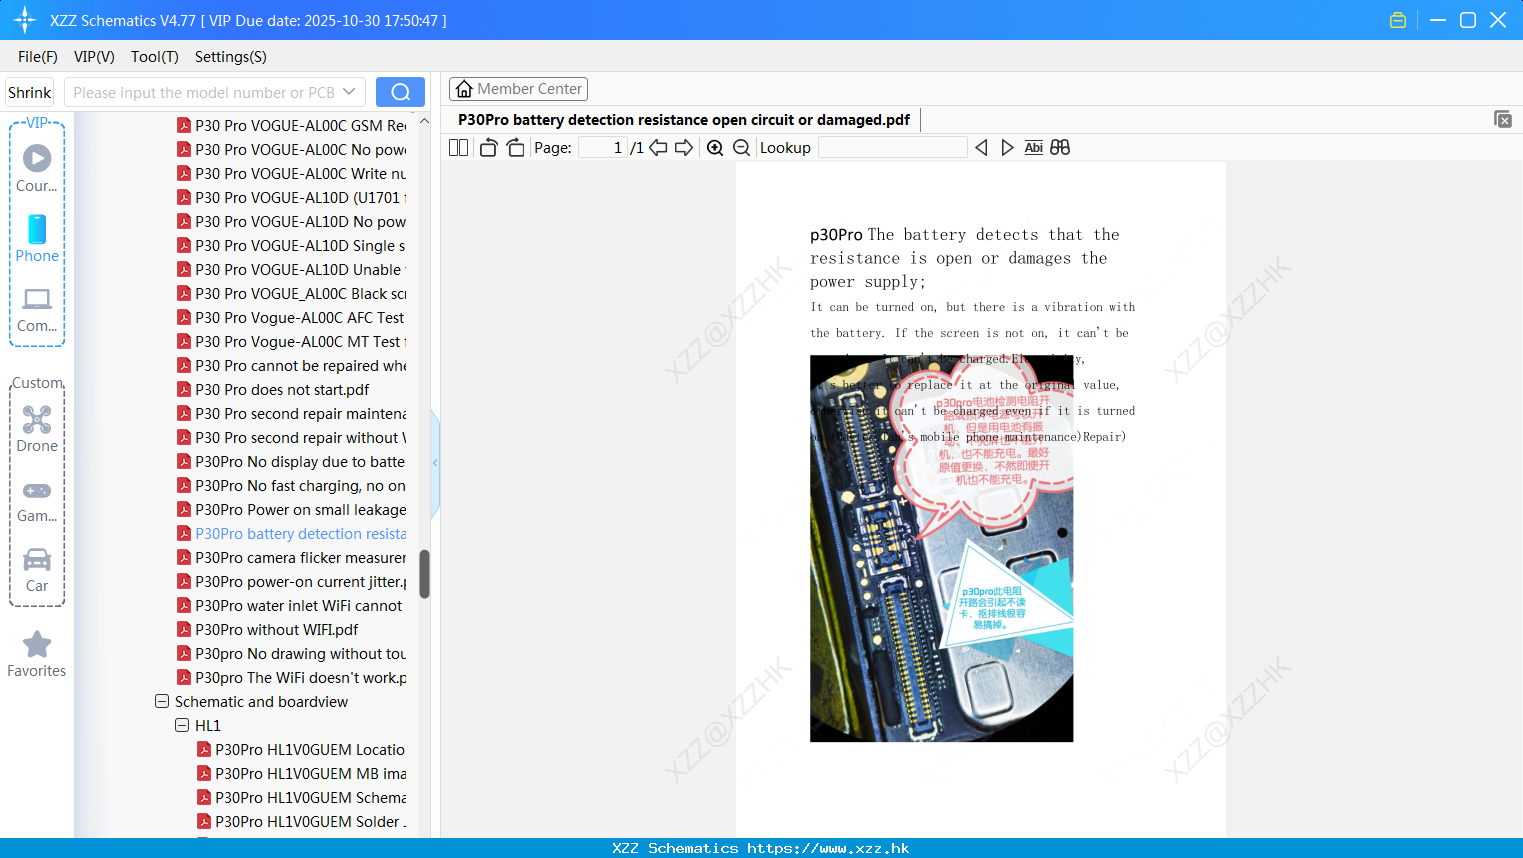Open the Settings(S) menu
This screenshot has height=858, width=1523.
231,57
